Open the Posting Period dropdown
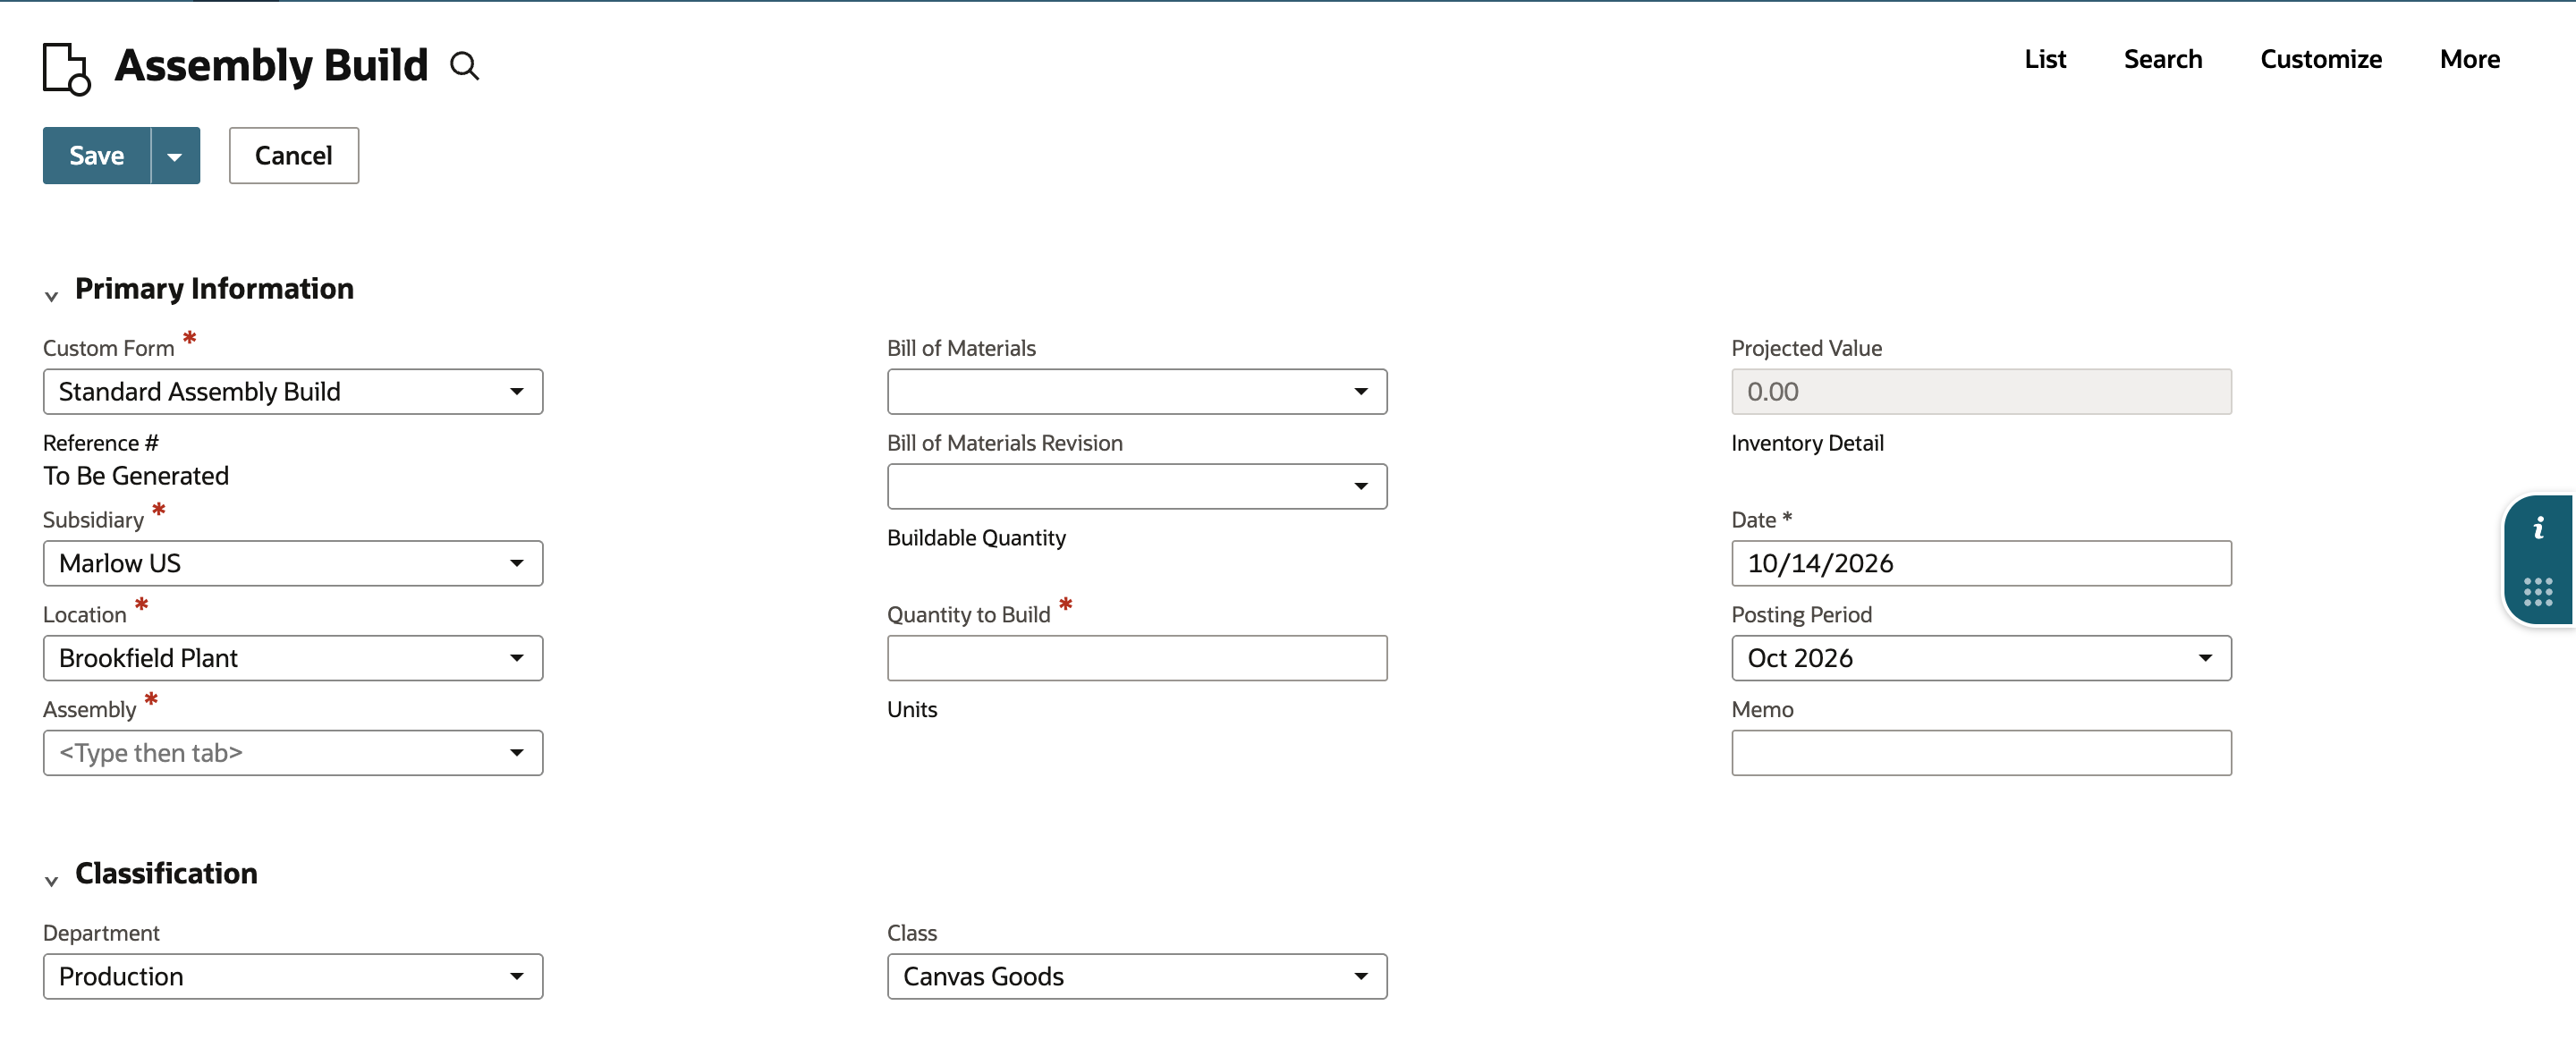 [x=1981, y=659]
